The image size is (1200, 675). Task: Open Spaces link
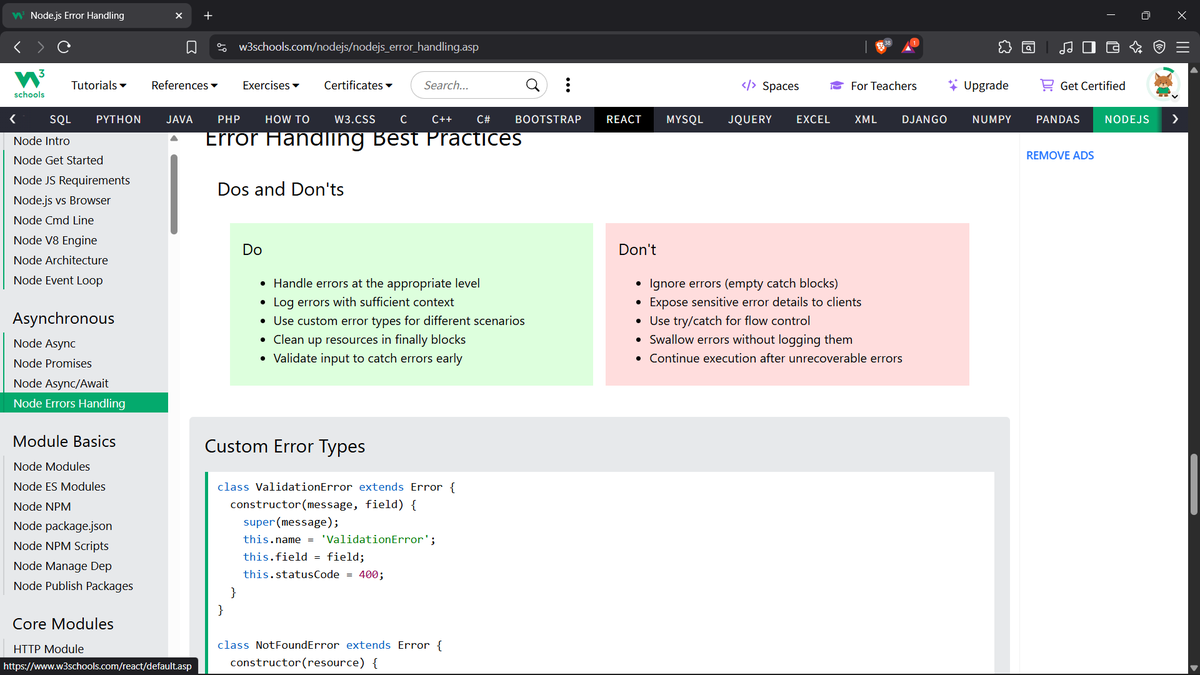(770, 86)
